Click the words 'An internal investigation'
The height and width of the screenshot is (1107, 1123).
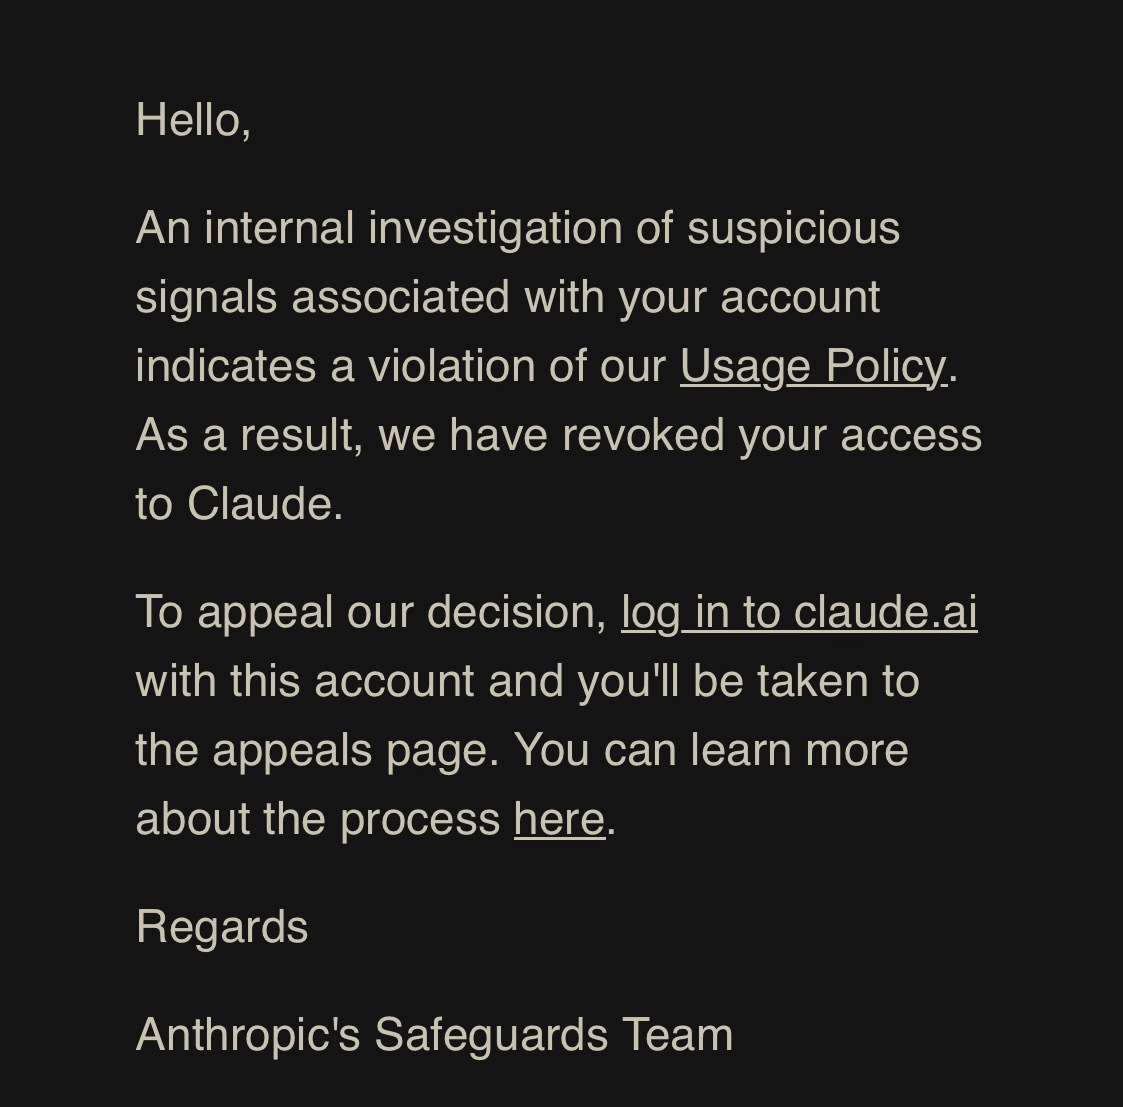[x=379, y=229]
